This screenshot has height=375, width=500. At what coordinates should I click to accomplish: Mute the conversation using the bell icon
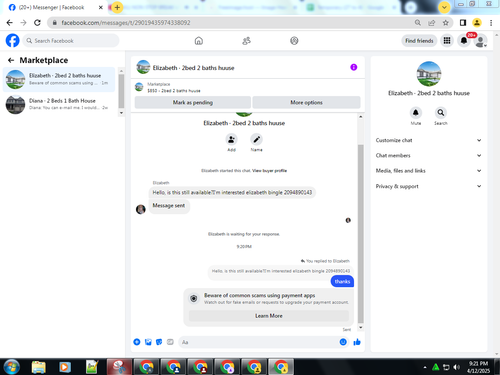click(x=416, y=113)
